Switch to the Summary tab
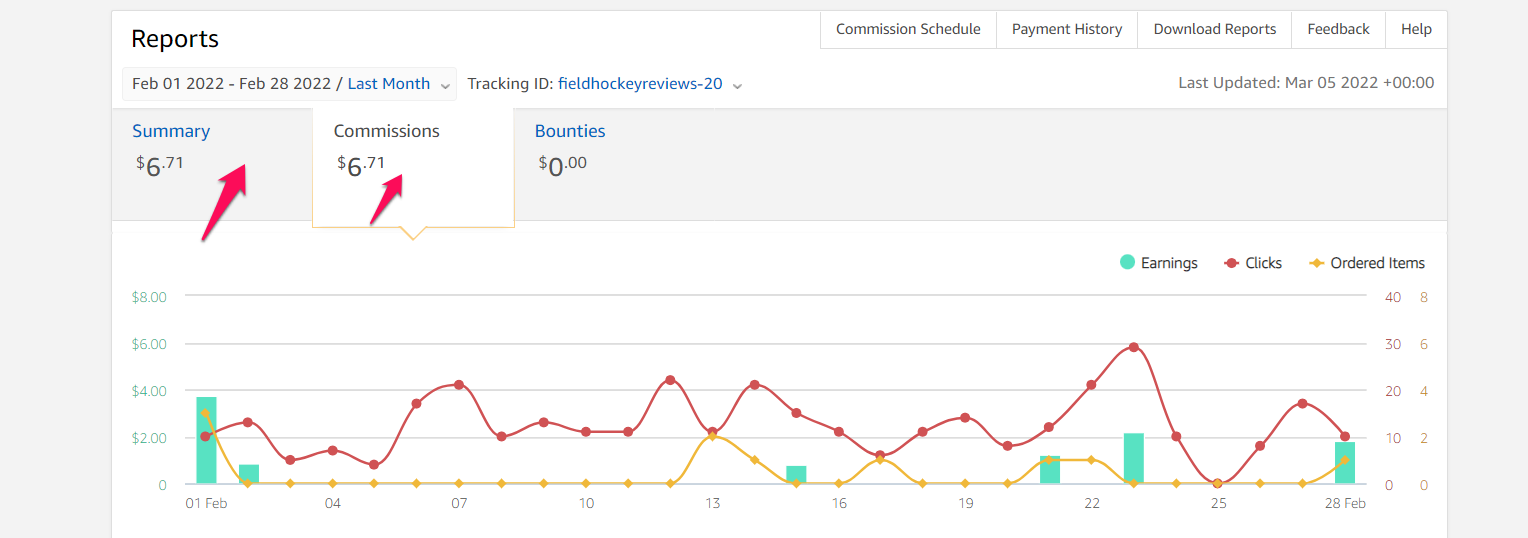The image size is (1528, 538). tap(171, 131)
